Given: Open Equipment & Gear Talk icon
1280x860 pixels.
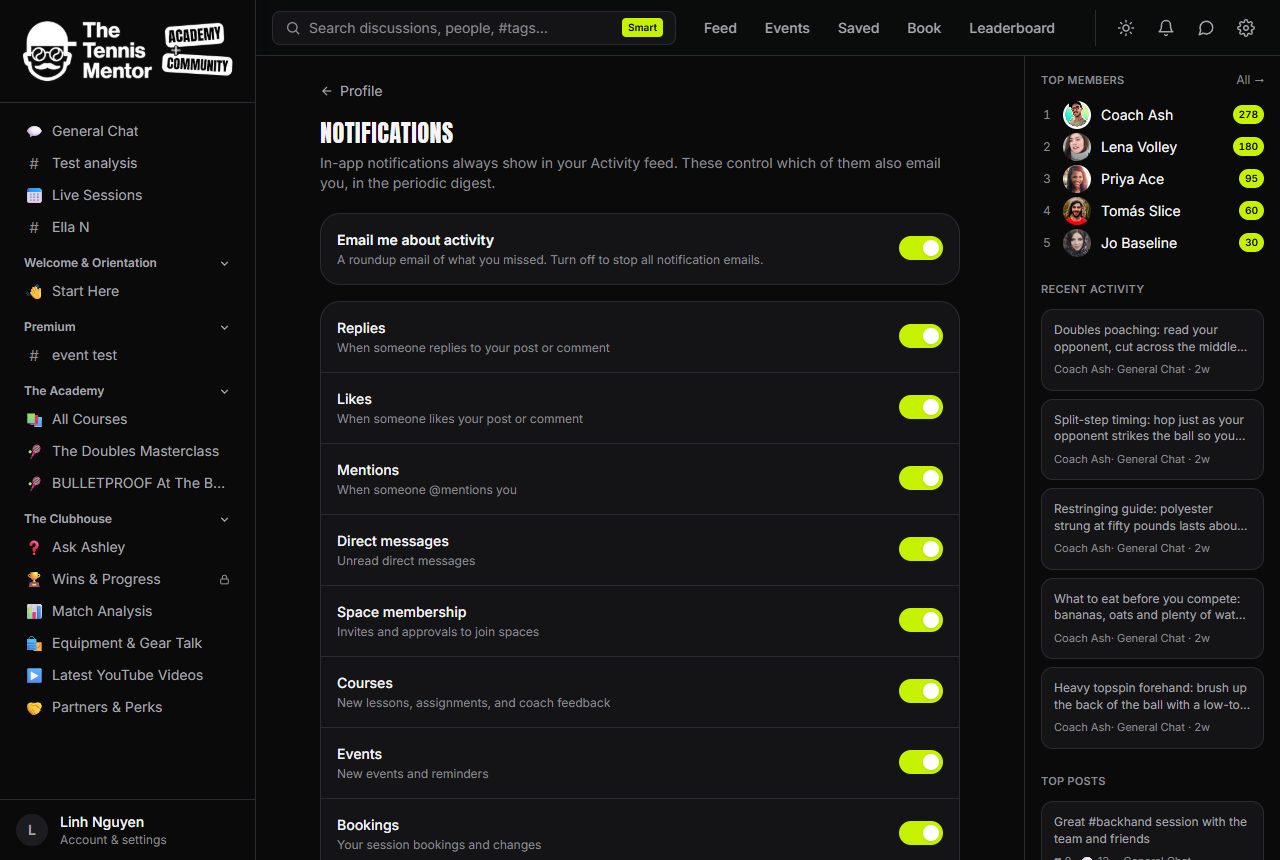Looking at the screenshot, I should point(34,643).
